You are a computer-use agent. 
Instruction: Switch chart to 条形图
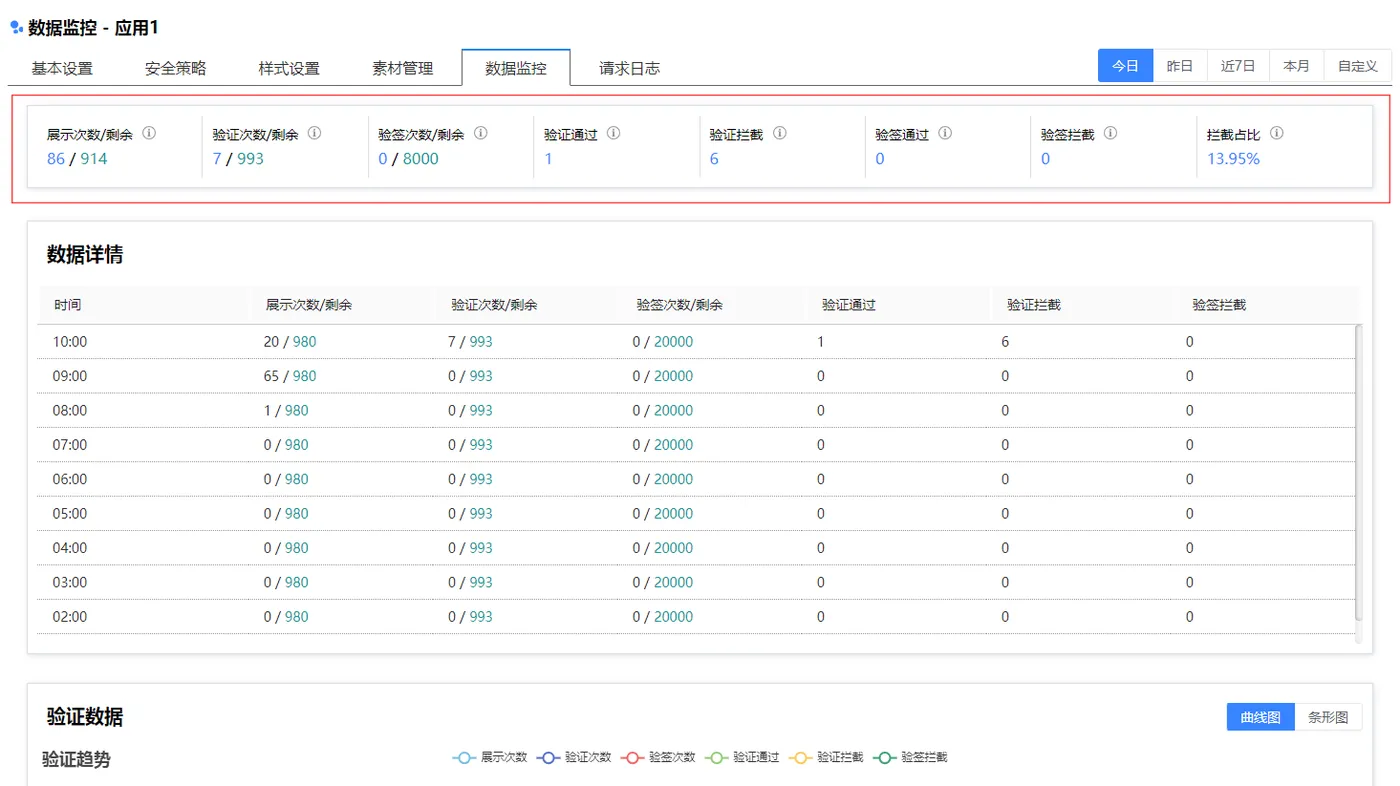pyautogui.click(x=1328, y=717)
